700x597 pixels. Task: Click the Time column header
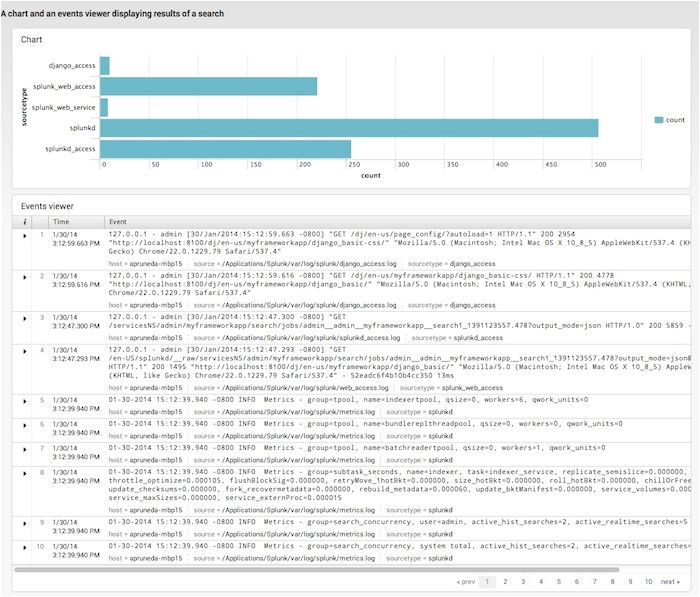coord(61,222)
